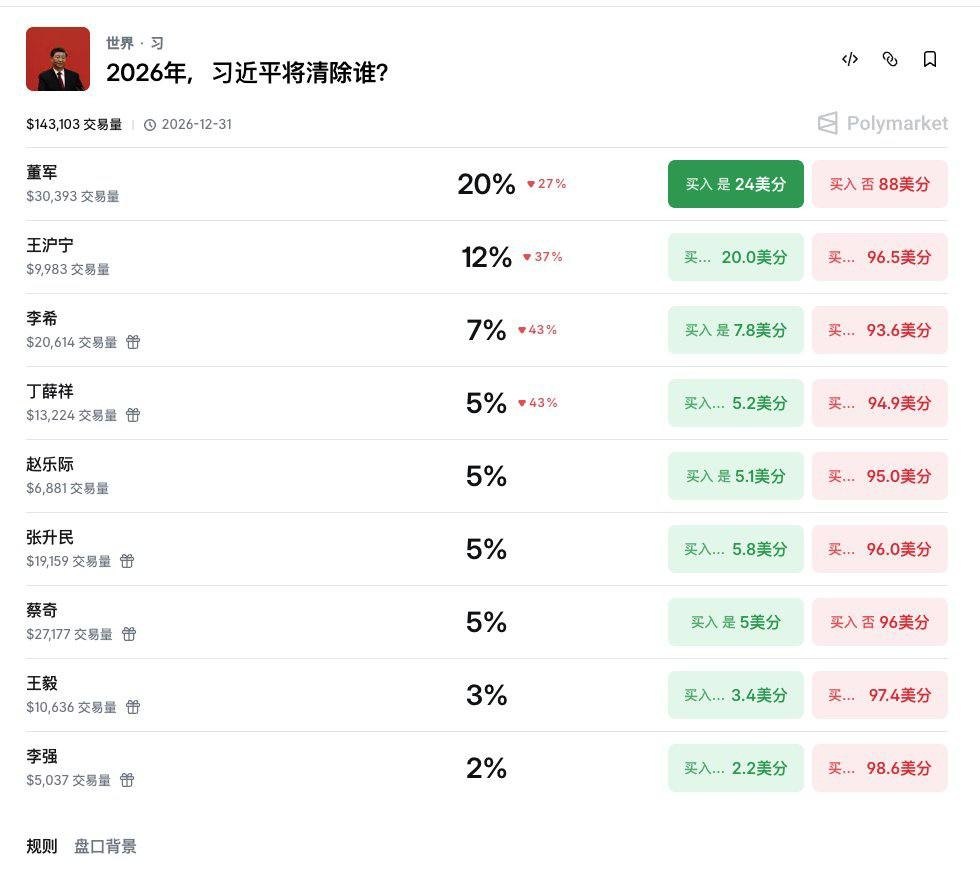Buy Yes for 赵乐际 at 5.1美分
Screen dimensions: 980x870
click(x=736, y=476)
